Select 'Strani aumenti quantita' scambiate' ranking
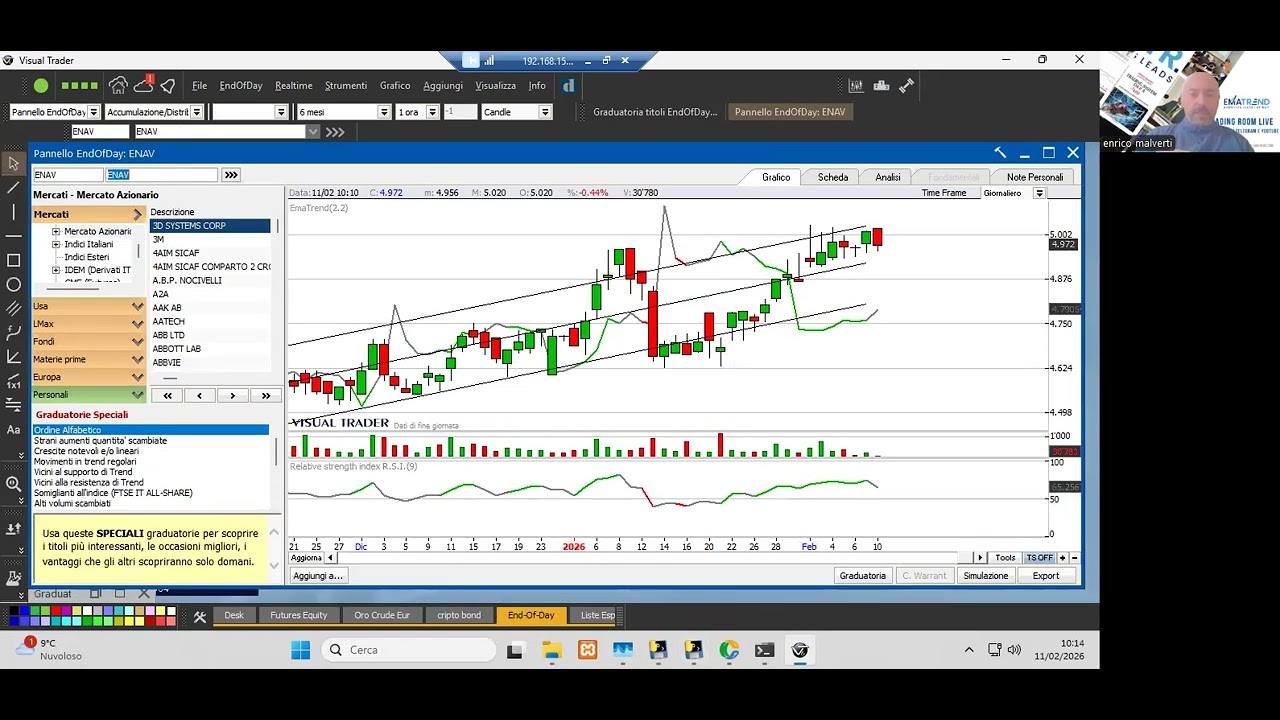Image resolution: width=1280 pixels, height=720 pixels. [x=150, y=441]
